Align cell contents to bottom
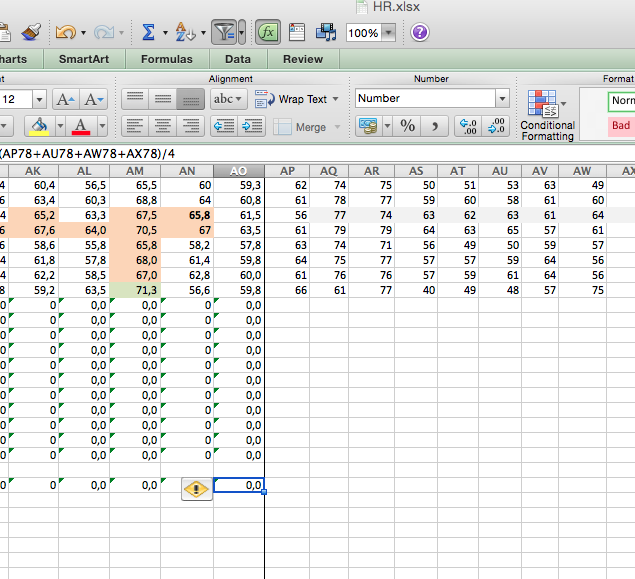This screenshot has height=579, width=635. pos(191,99)
